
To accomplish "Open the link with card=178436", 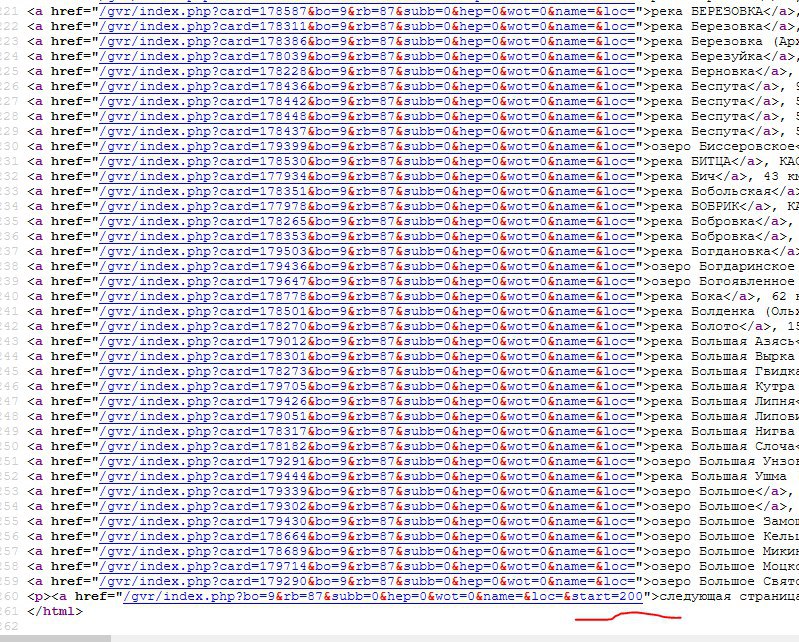I will (x=367, y=87).
